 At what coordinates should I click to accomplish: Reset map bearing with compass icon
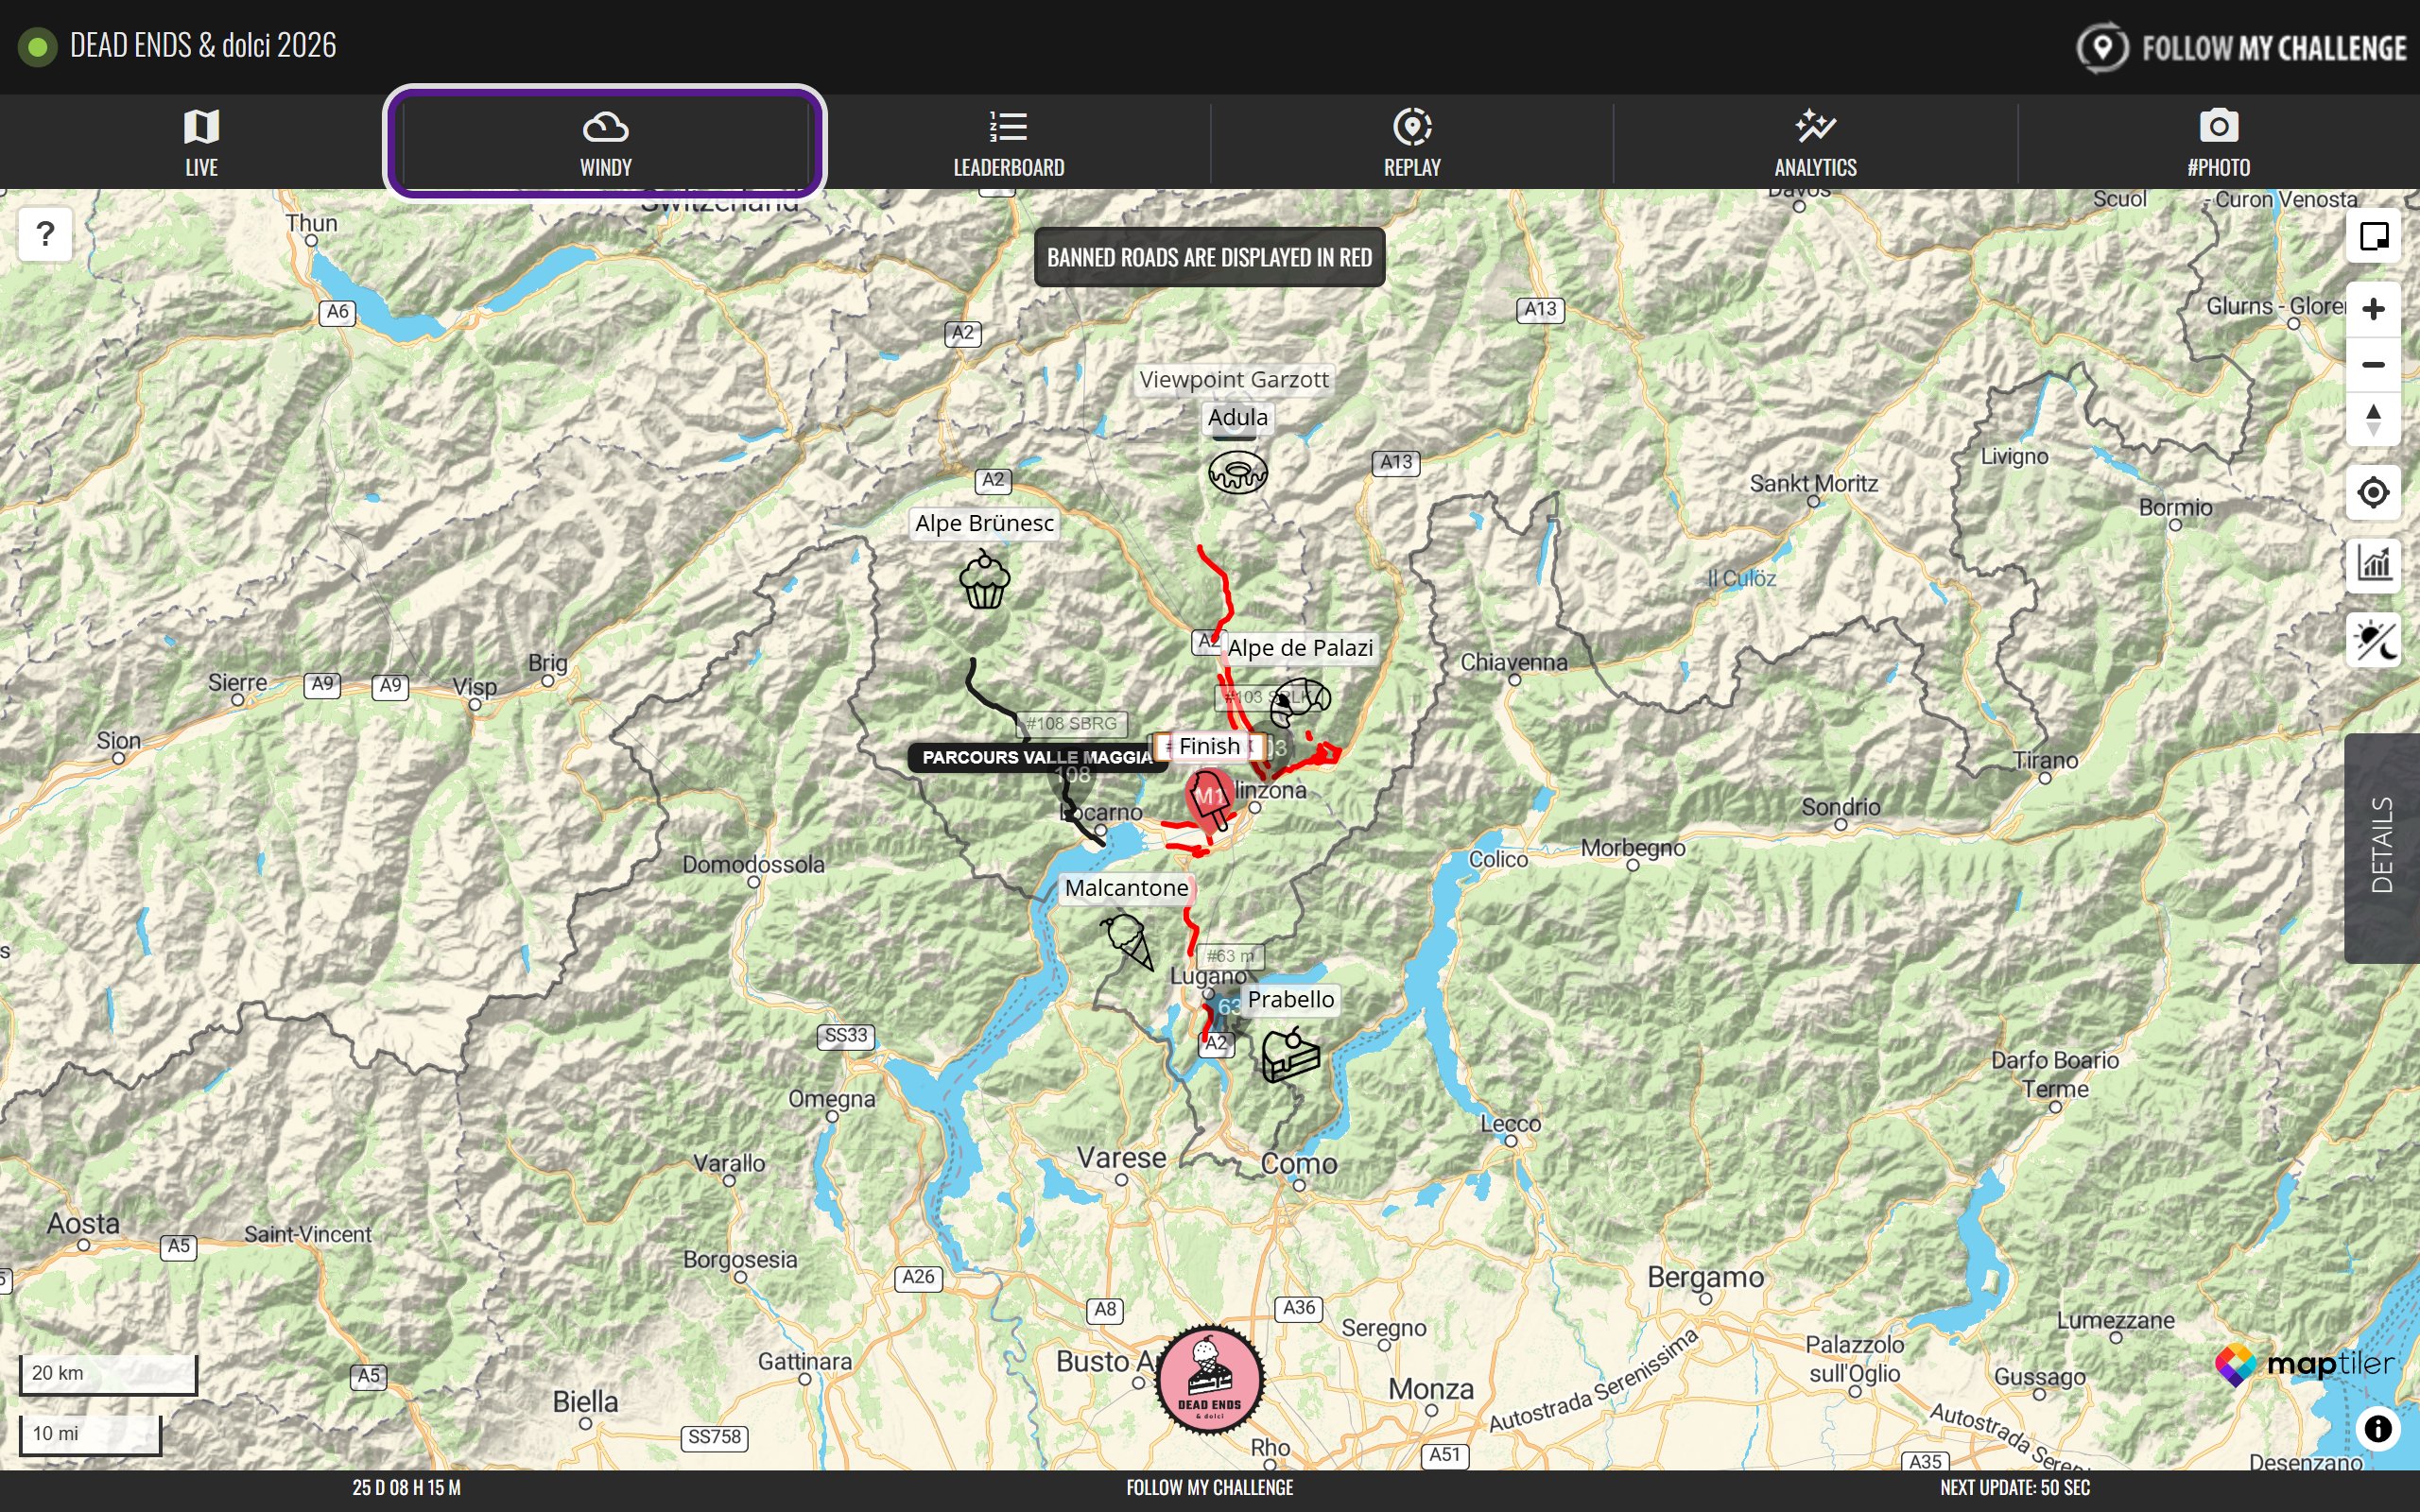(x=2373, y=419)
